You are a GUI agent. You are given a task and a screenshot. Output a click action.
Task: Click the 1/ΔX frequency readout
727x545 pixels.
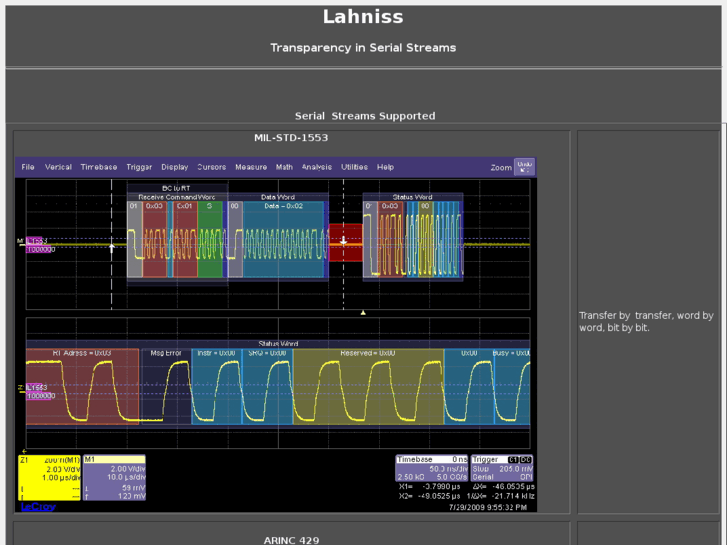pos(501,496)
